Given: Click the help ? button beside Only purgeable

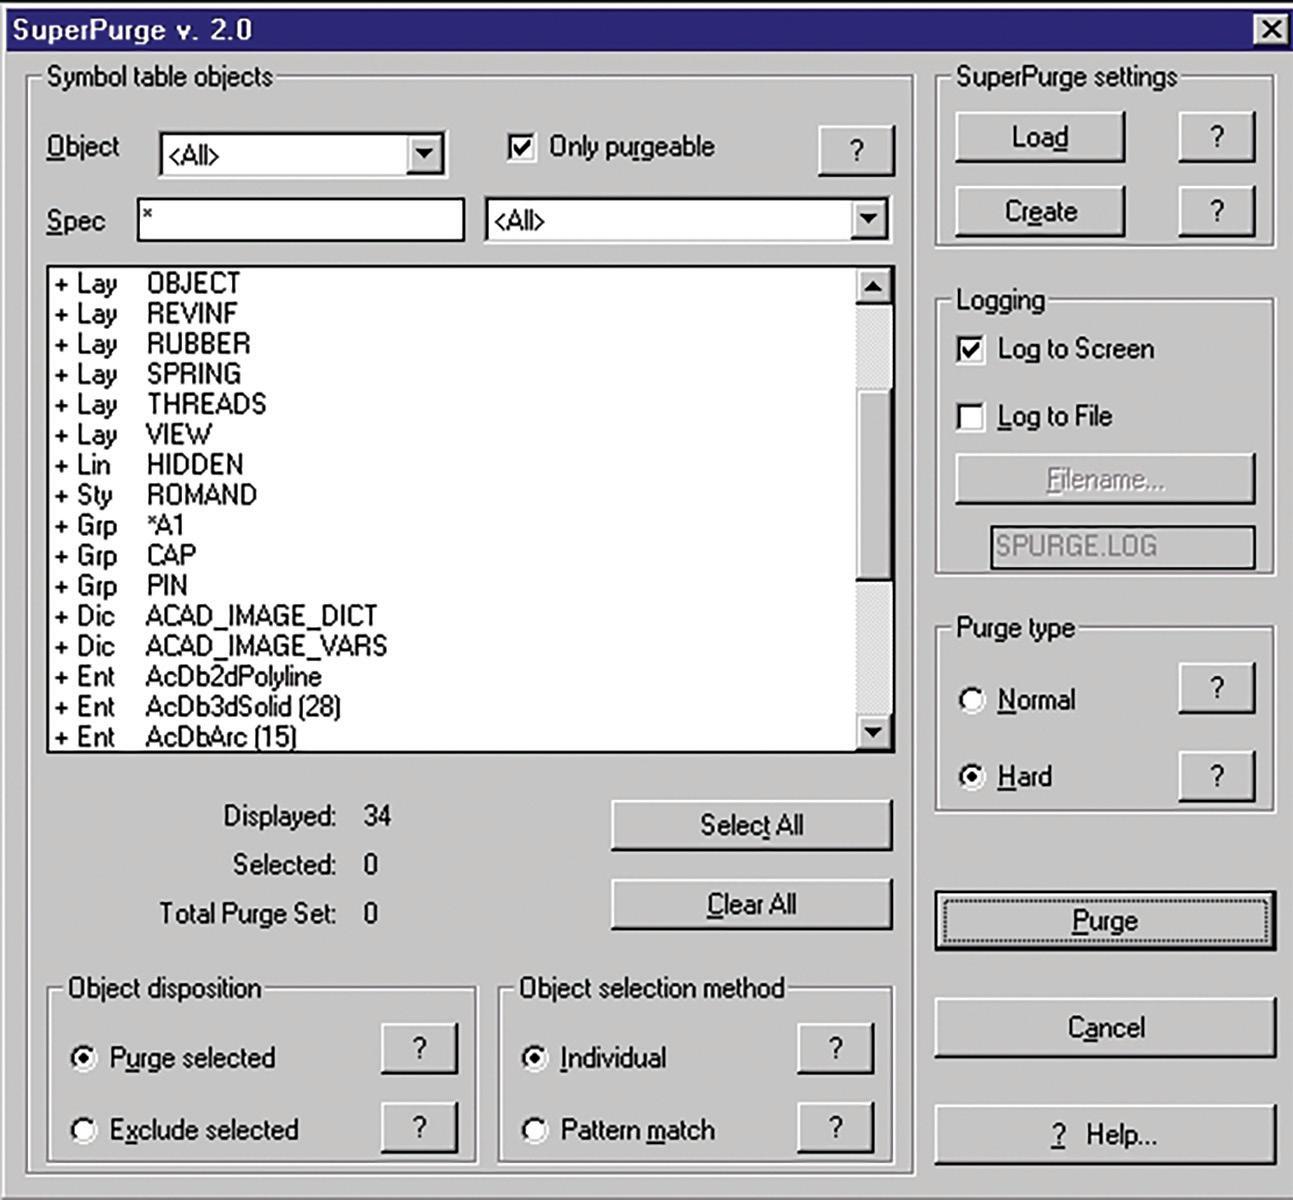Looking at the screenshot, I should pyautogui.click(x=856, y=150).
